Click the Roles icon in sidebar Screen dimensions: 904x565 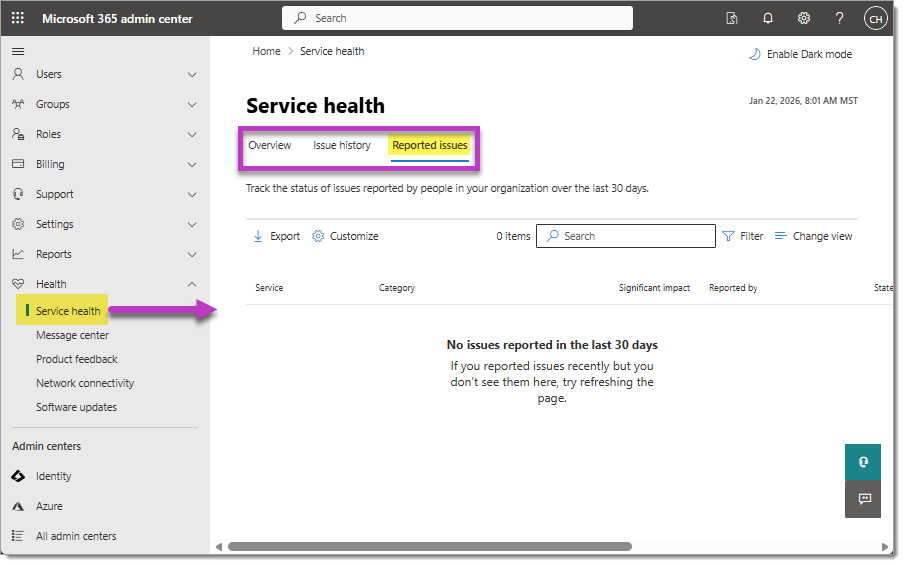18,134
